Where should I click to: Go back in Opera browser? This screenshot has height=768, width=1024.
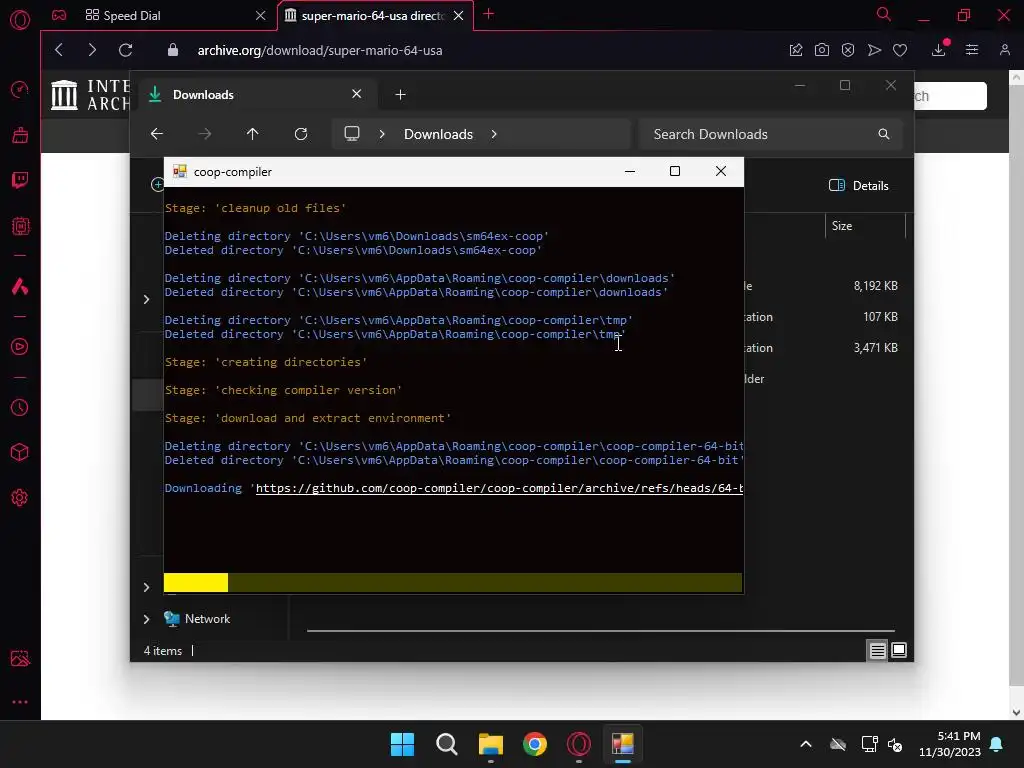(x=59, y=50)
